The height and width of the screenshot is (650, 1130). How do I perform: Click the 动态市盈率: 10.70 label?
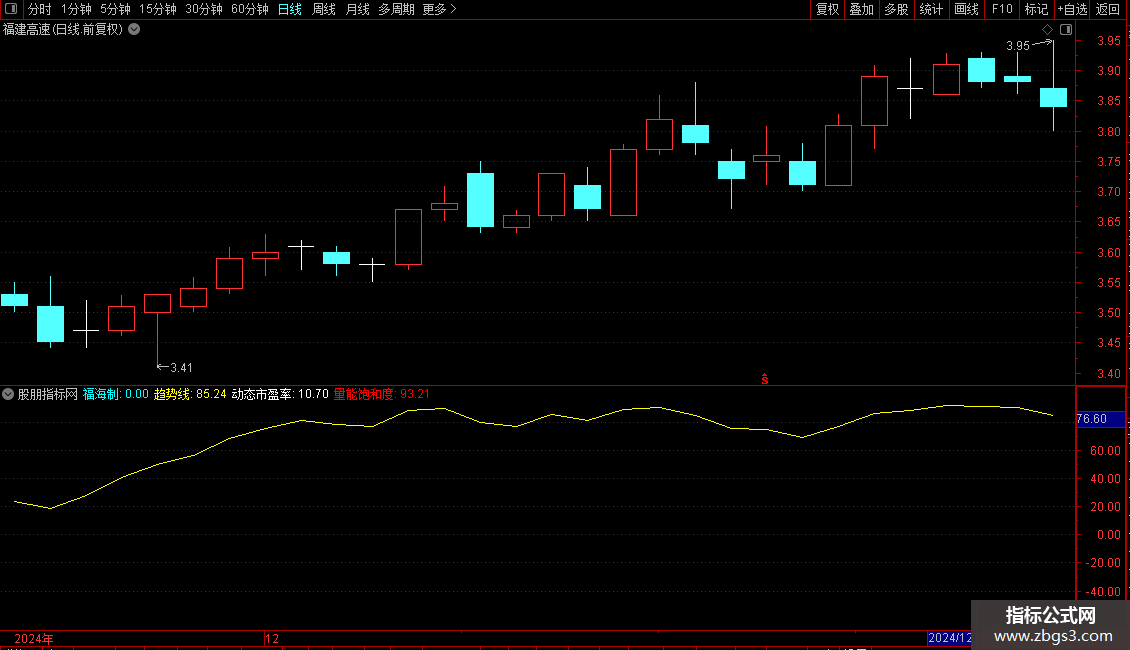click(x=280, y=394)
